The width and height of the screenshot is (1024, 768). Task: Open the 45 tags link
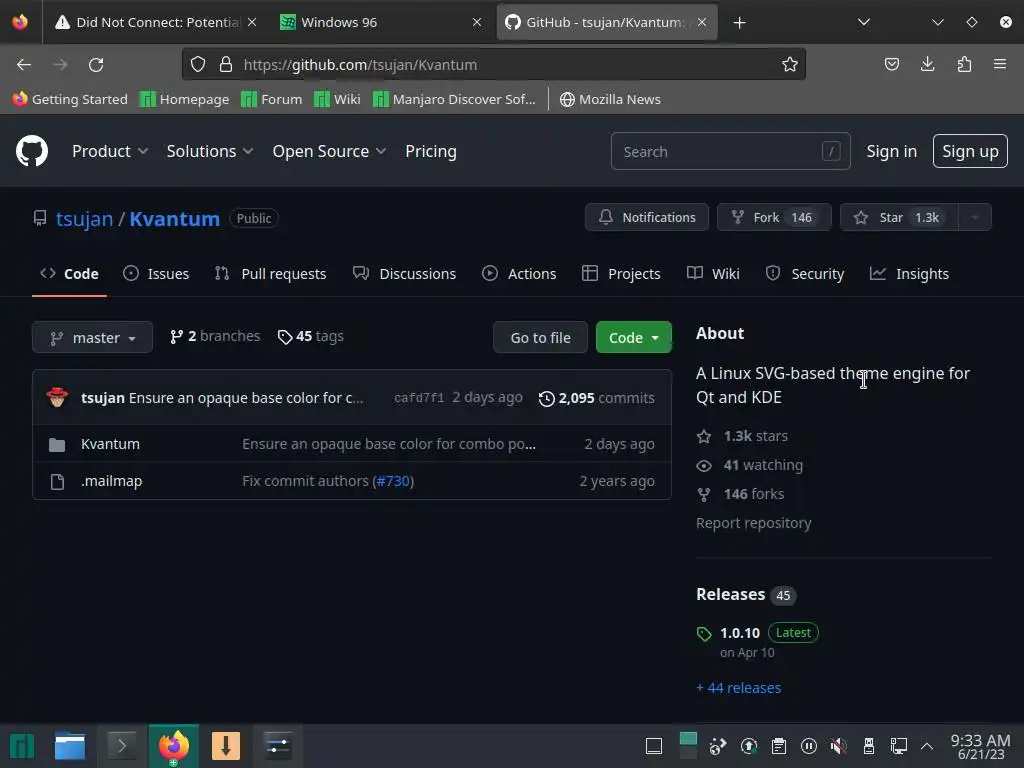(x=311, y=336)
